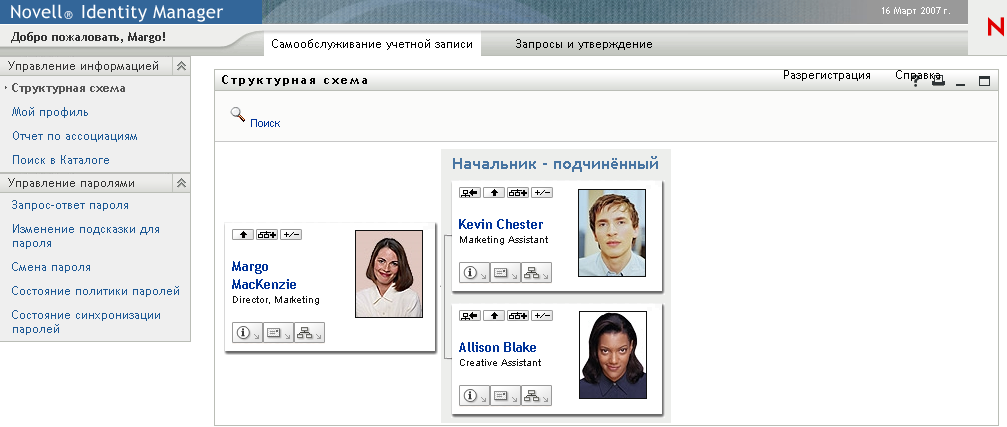This screenshot has width=1007, height=427.
Task: Click Разрегистрация to log out
Action: [827, 75]
